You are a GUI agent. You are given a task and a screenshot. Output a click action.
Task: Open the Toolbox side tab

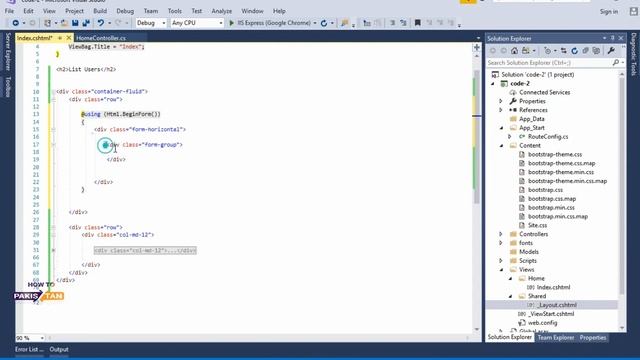pos(7,87)
